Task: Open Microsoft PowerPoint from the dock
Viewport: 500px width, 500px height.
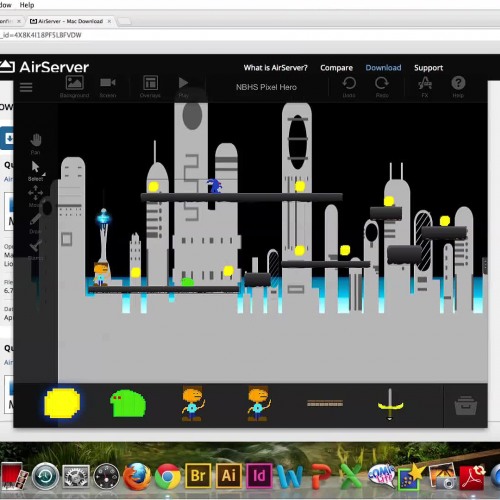Action: (x=321, y=477)
